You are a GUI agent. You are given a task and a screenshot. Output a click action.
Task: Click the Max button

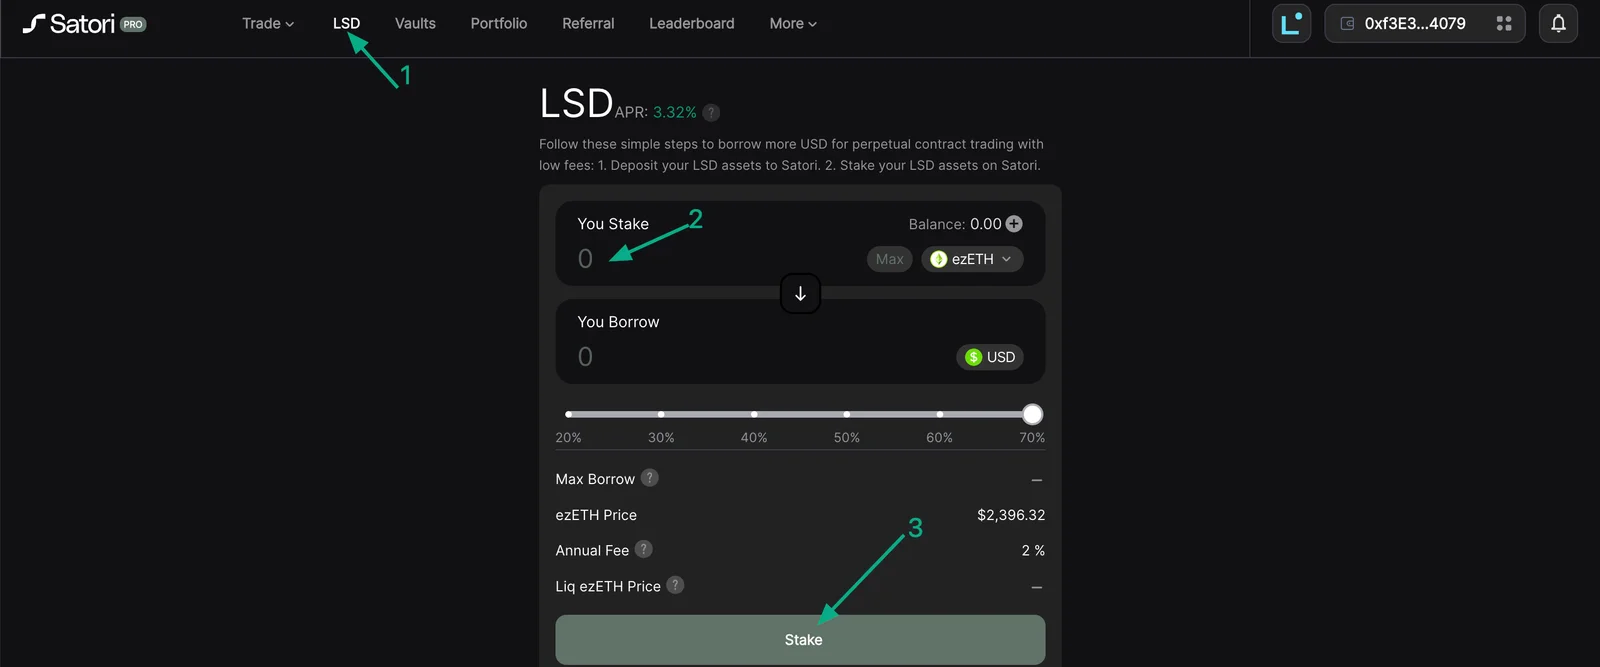tap(889, 259)
